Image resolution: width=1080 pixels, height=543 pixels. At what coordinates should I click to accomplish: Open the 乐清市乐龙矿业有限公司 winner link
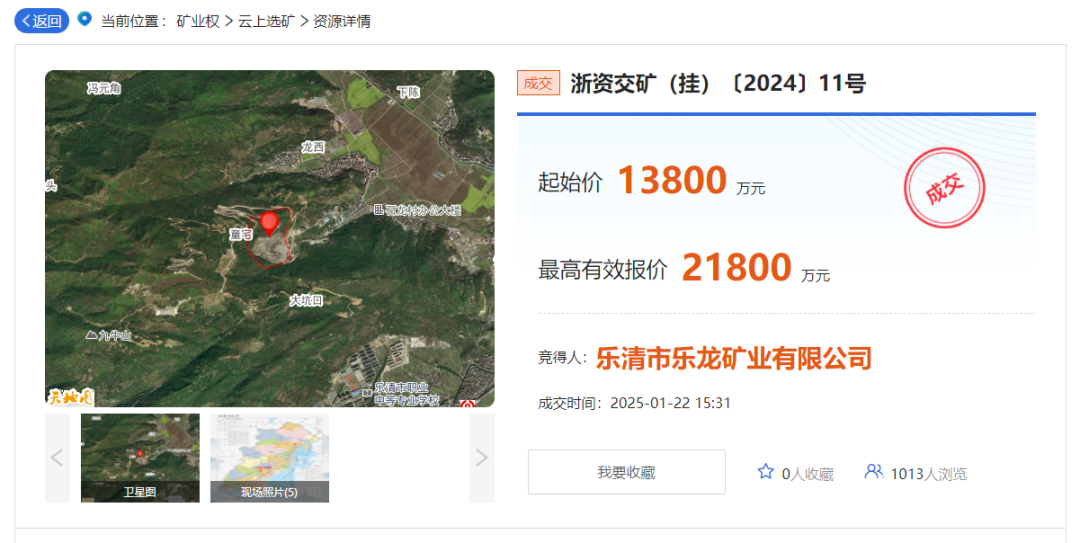[734, 358]
